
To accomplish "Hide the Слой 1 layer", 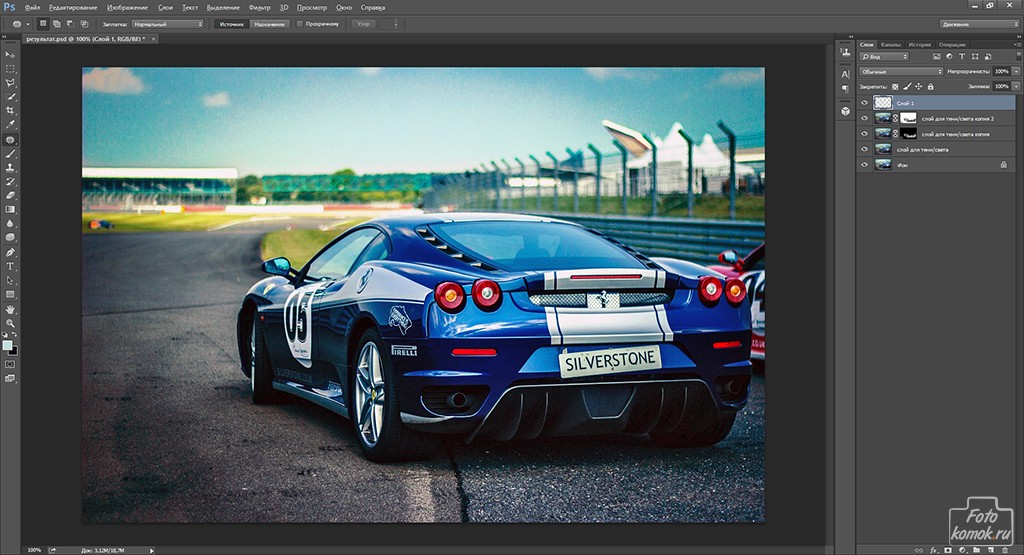I will tap(865, 103).
